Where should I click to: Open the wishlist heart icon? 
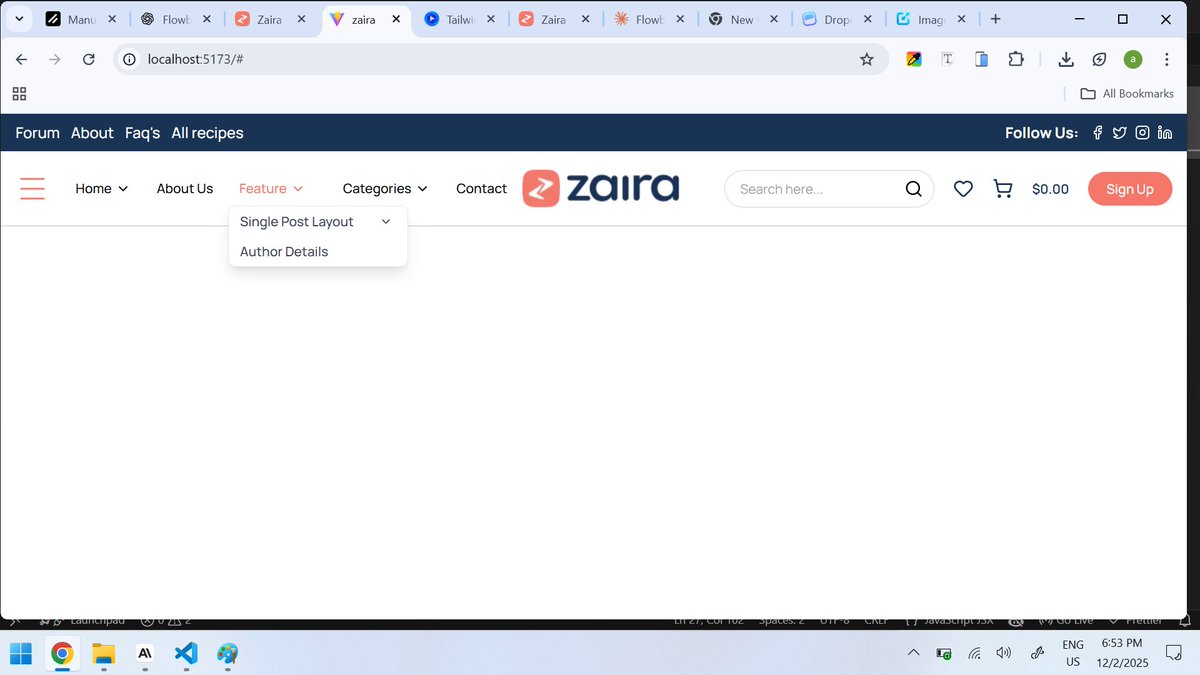coord(963,188)
